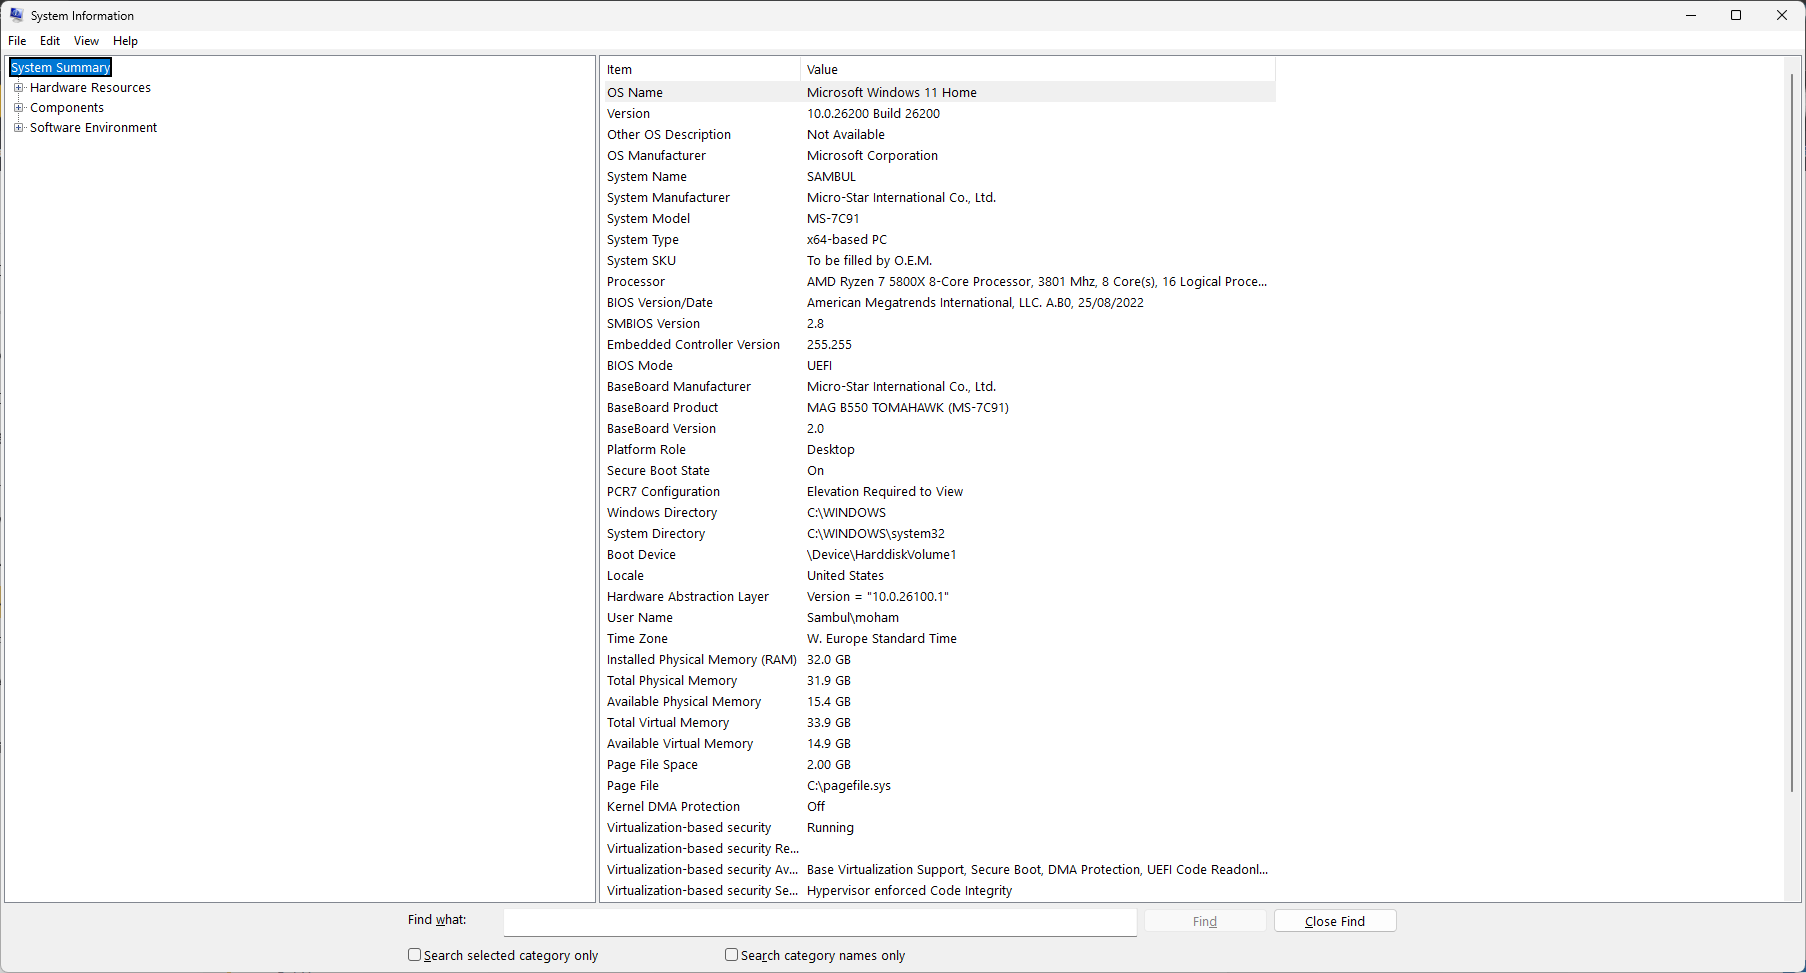1806x973 pixels.
Task: Click the User Name item
Action: (x=640, y=618)
